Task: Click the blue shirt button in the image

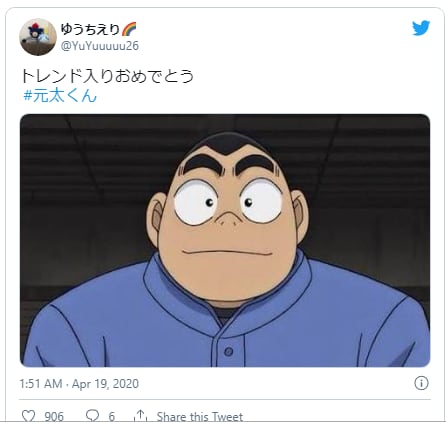Action: (x=229, y=351)
